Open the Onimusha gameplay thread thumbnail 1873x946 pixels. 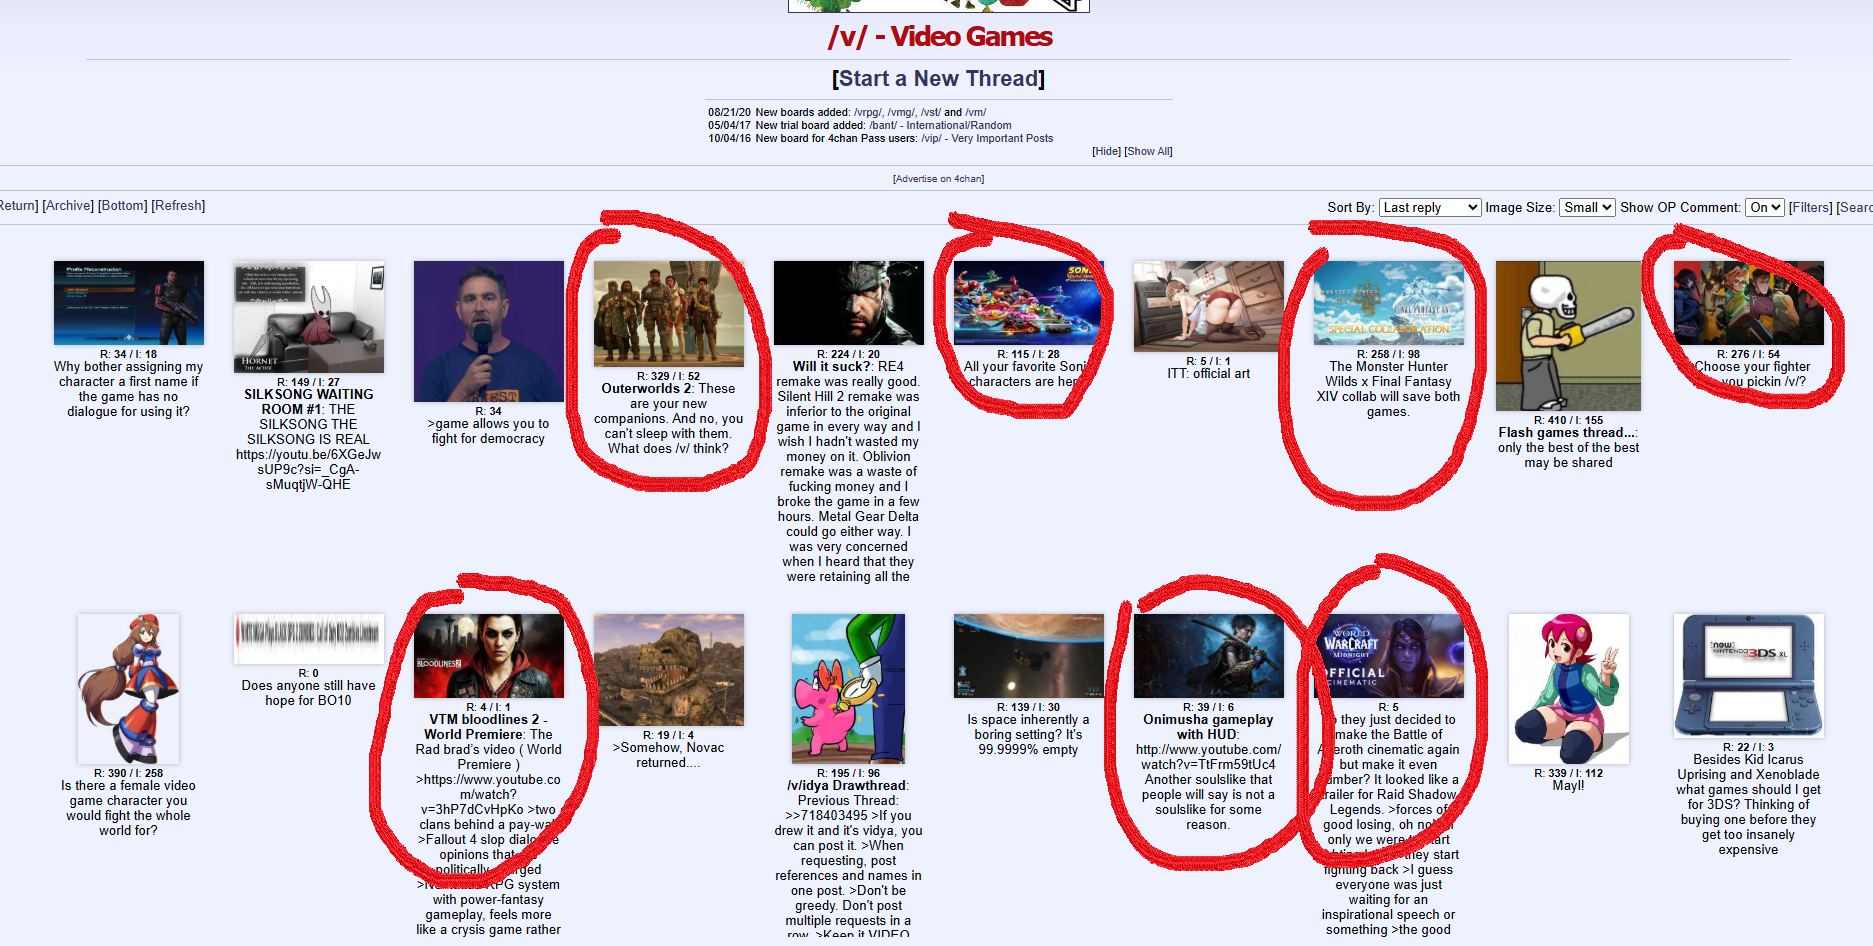1209,656
